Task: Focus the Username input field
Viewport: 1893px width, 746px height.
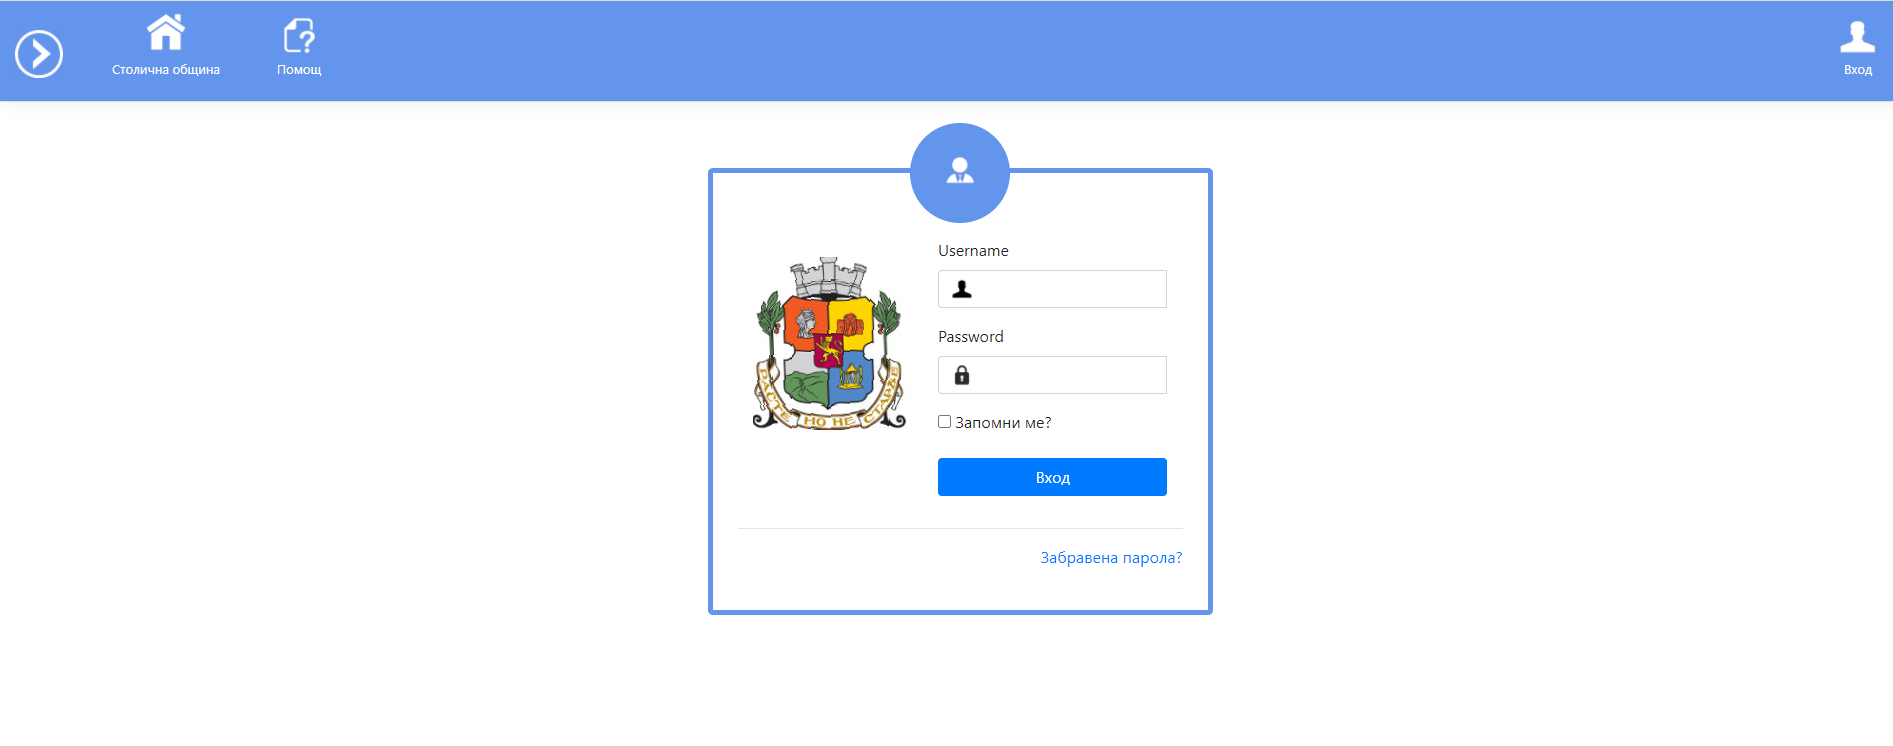Action: coord(1052,289)
